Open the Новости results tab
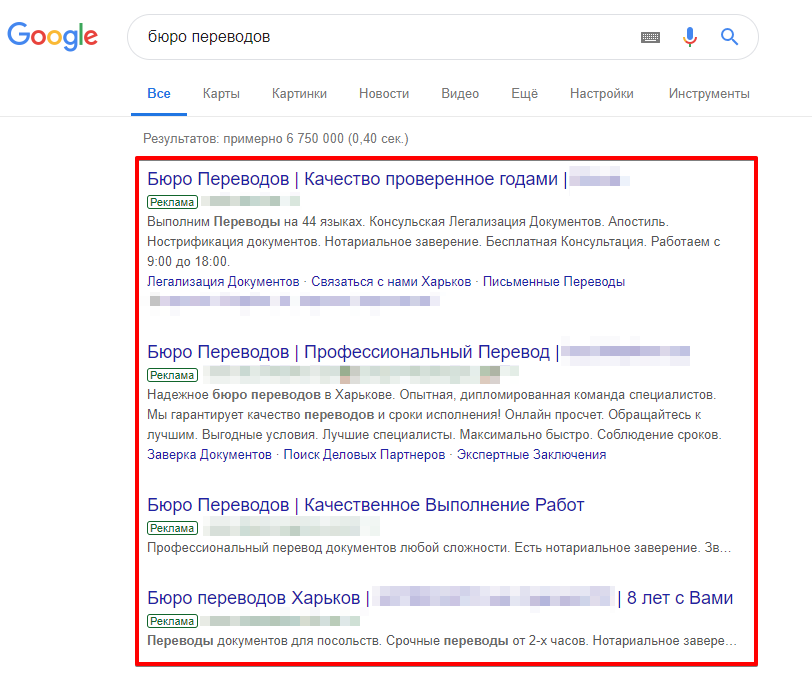 (x=383, y=93)
